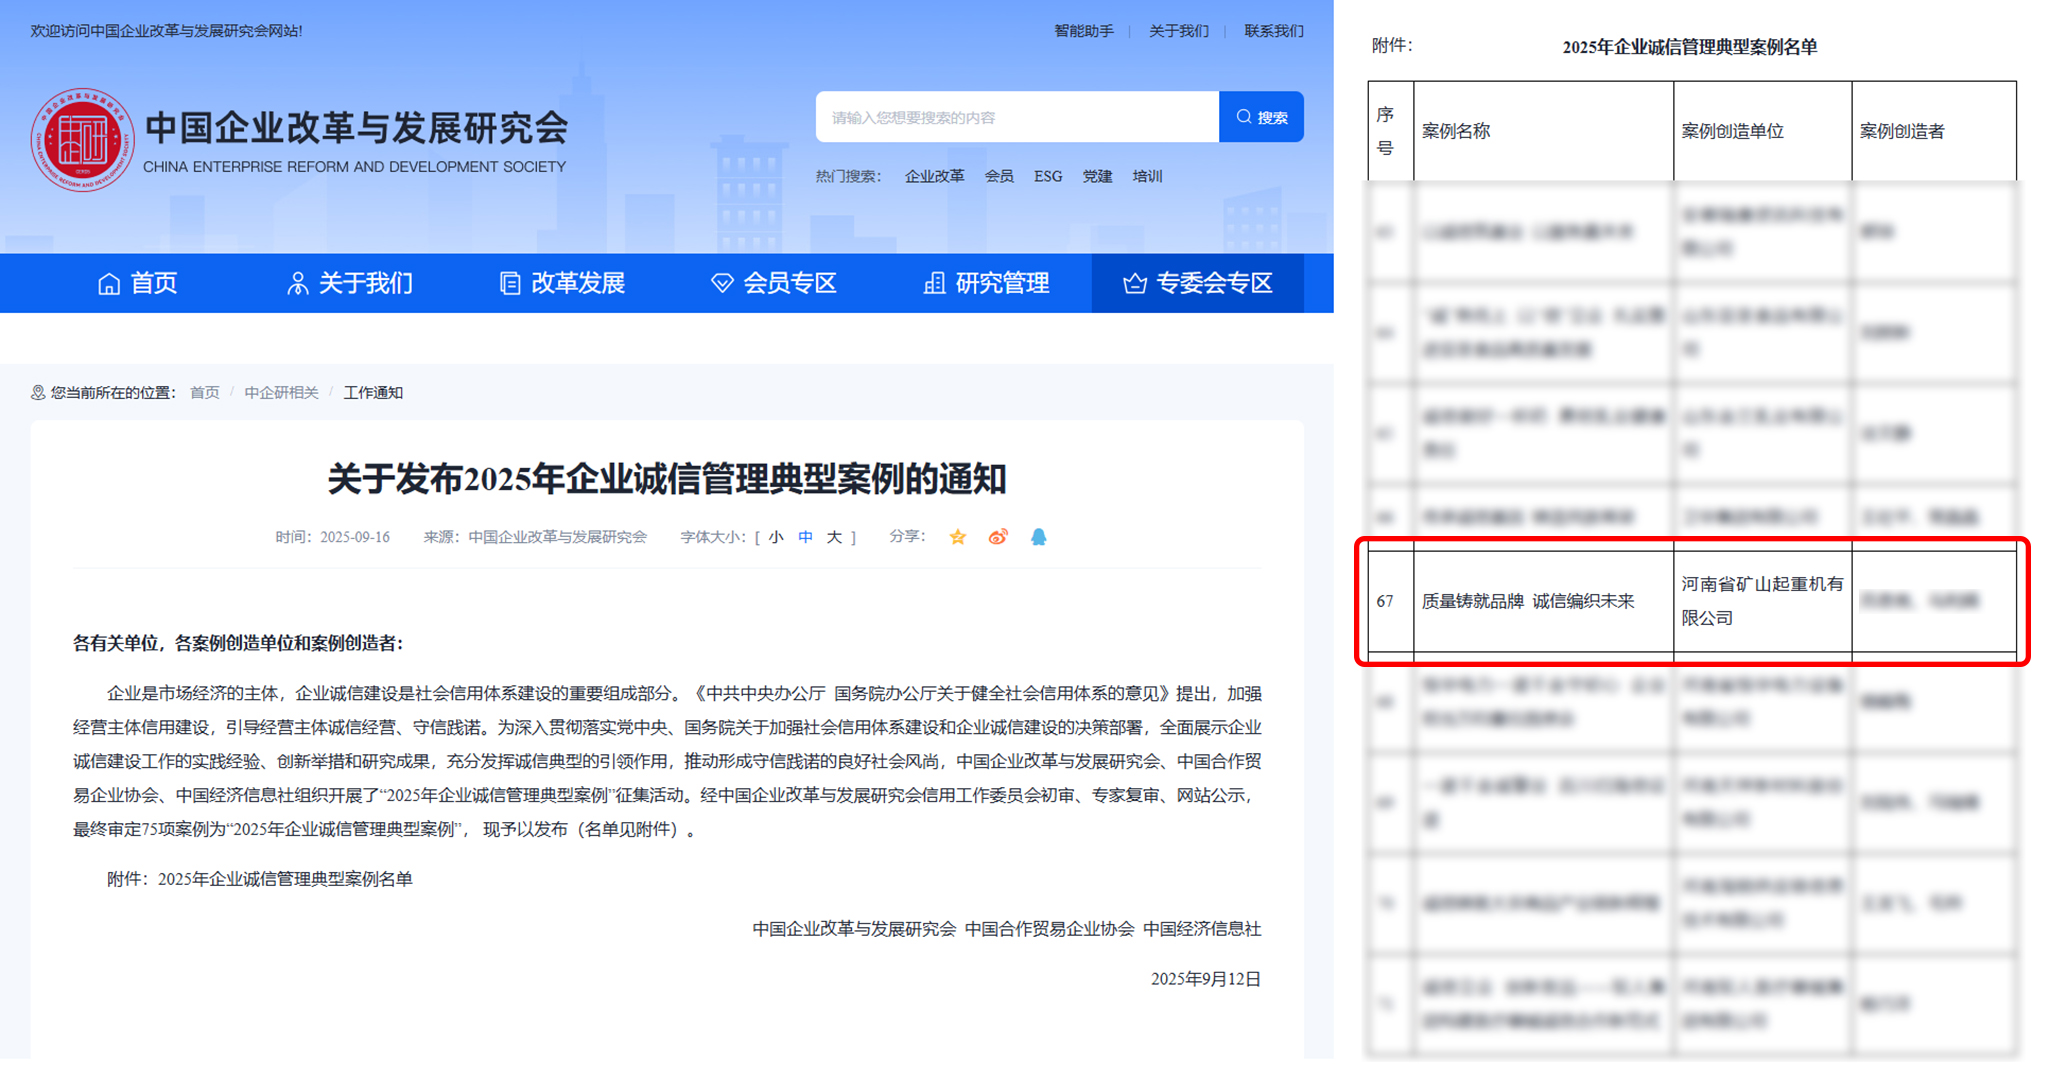Image resolution: width=2067 pixels, height=1080 pixels.
Task: Click hot search keyword ESG
Action: click(x=1047, y=176)
